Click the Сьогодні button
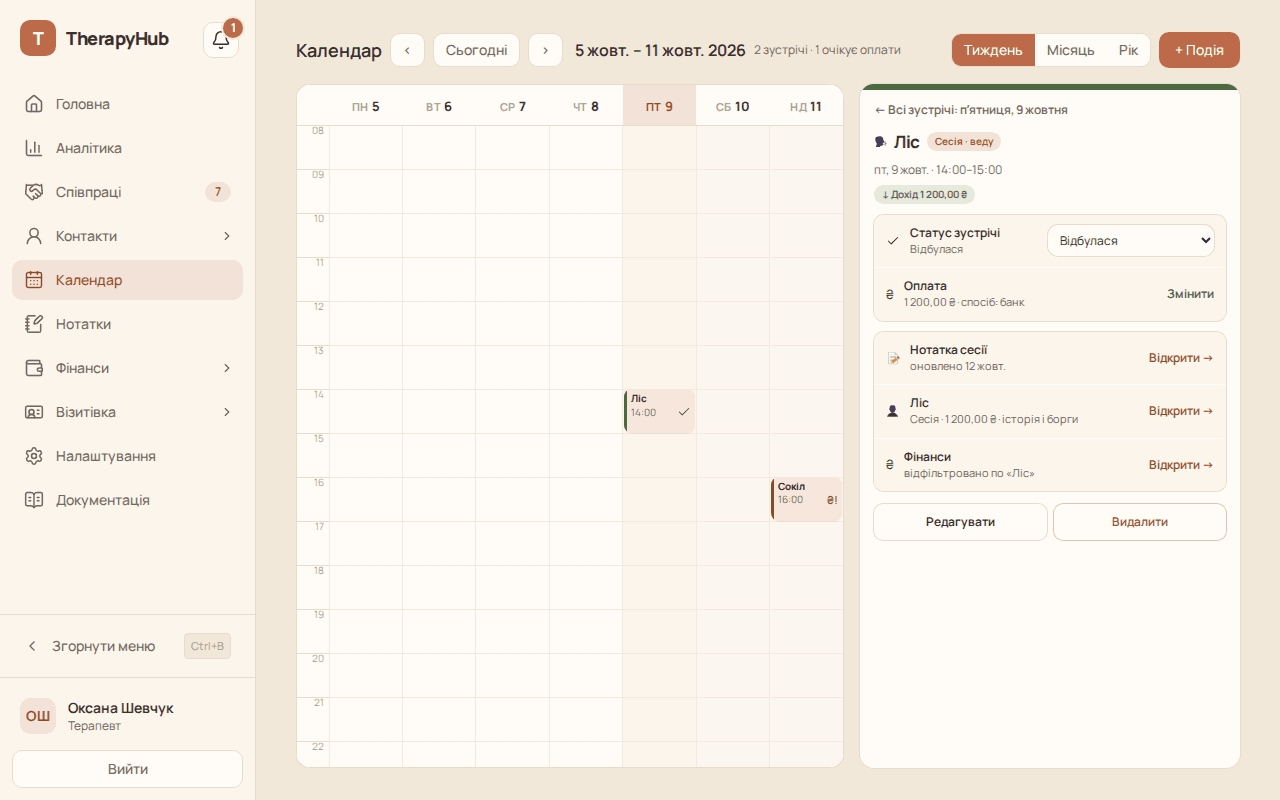The image size is (1280, 800). (x=476, y=50)
